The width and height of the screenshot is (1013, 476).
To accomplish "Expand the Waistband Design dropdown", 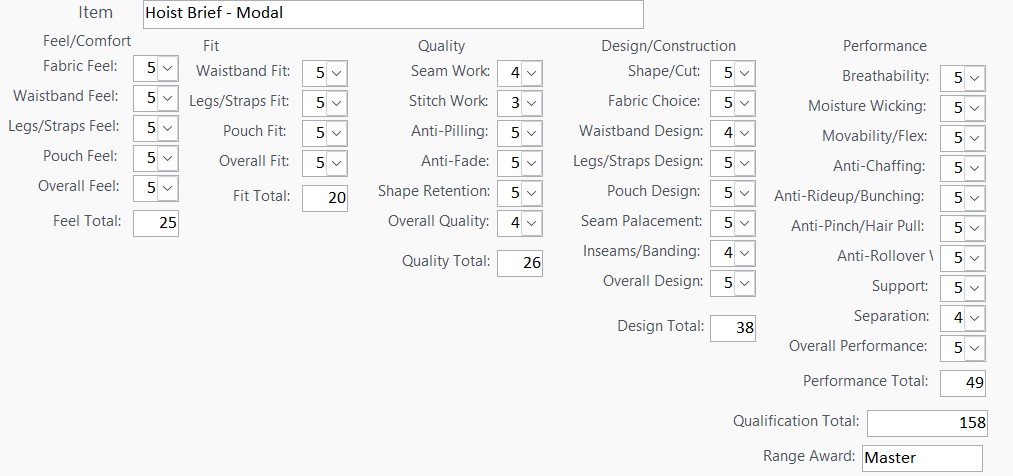I will pos(744,133).
